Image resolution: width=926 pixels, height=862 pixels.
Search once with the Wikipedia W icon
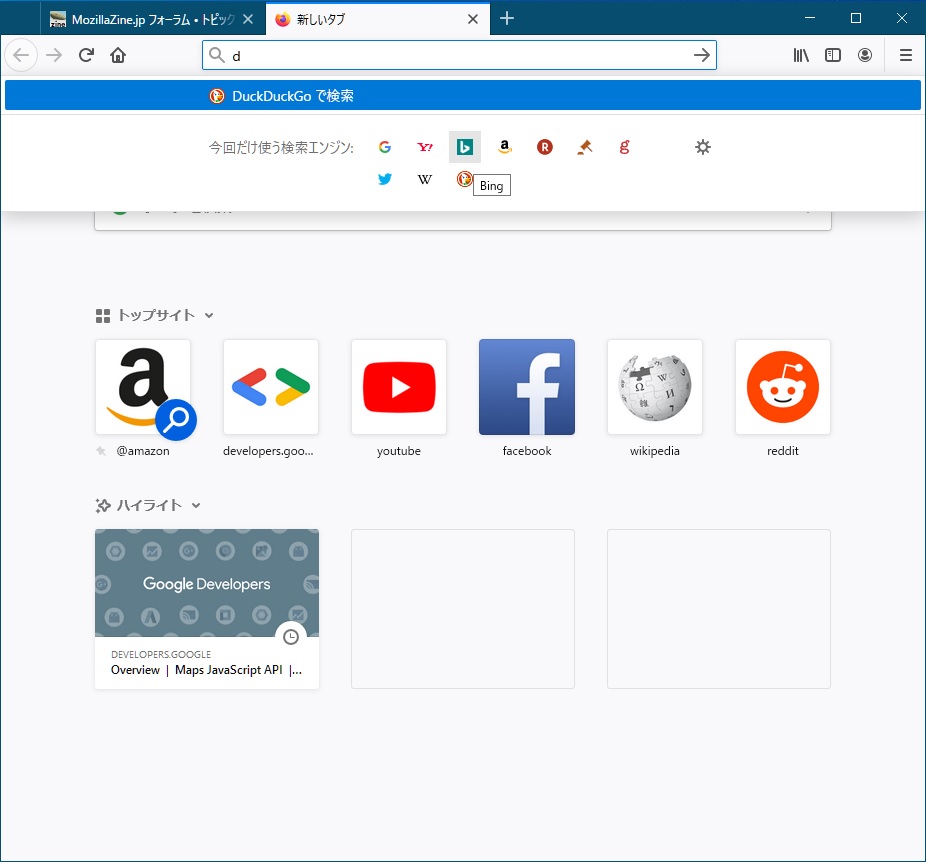pyautogui.click(x=425, y=179)
